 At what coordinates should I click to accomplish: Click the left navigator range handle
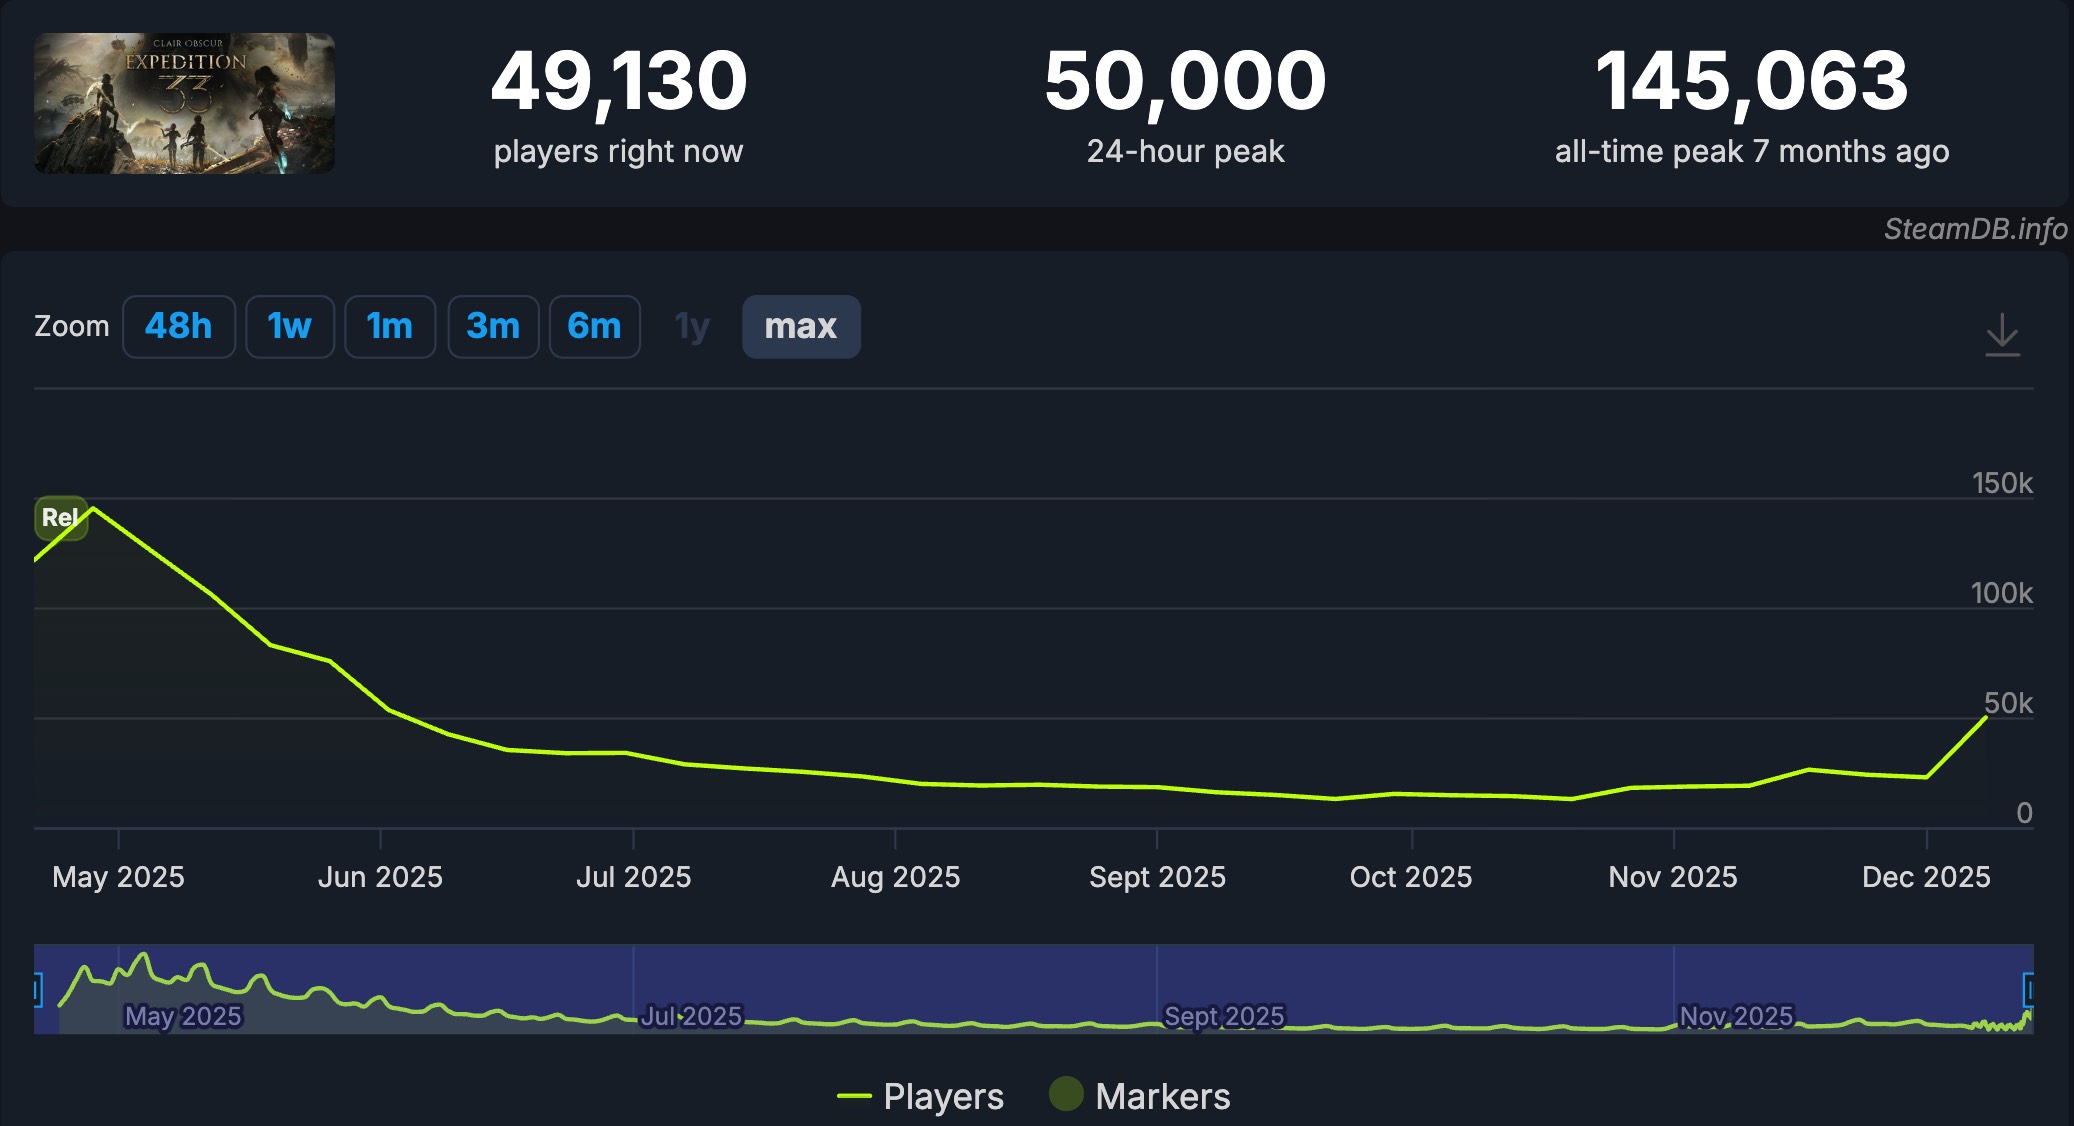37,990
